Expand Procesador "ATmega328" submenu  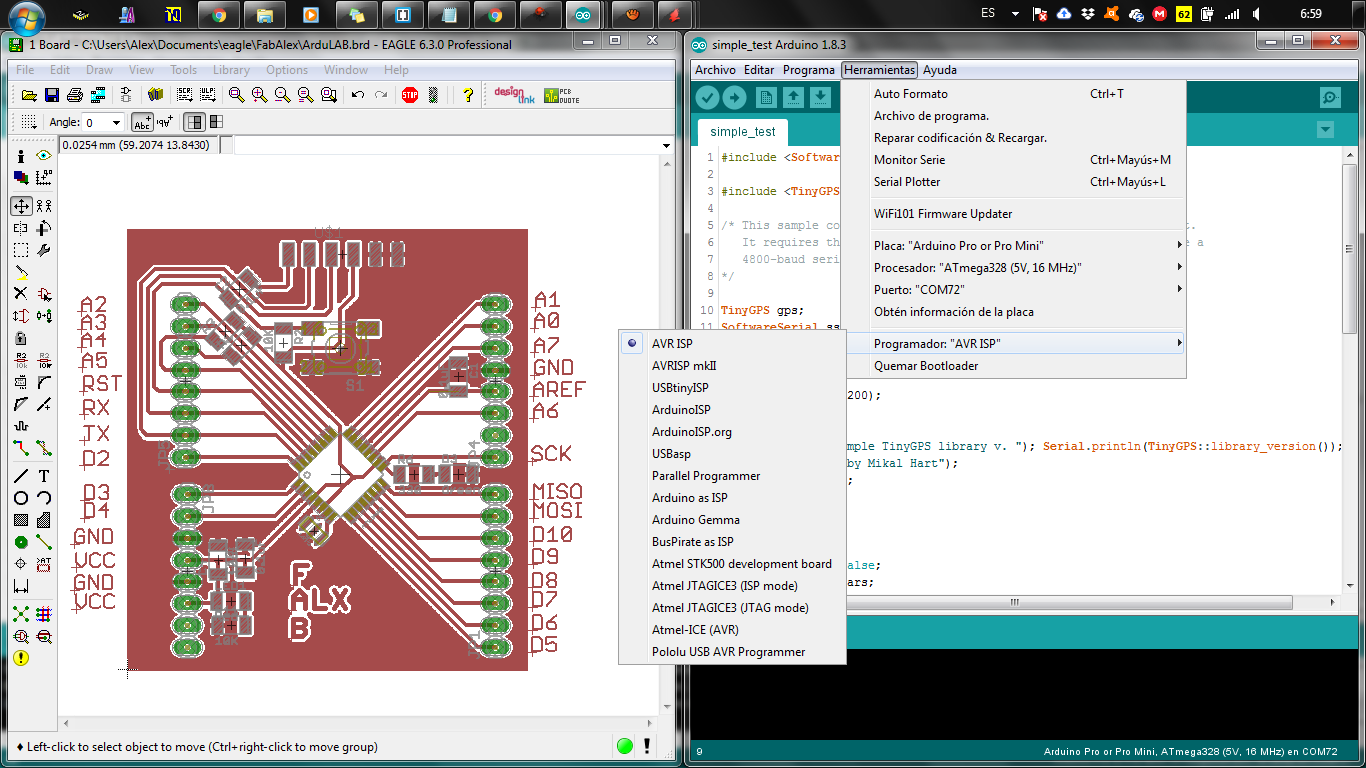tap(1013, 268)
